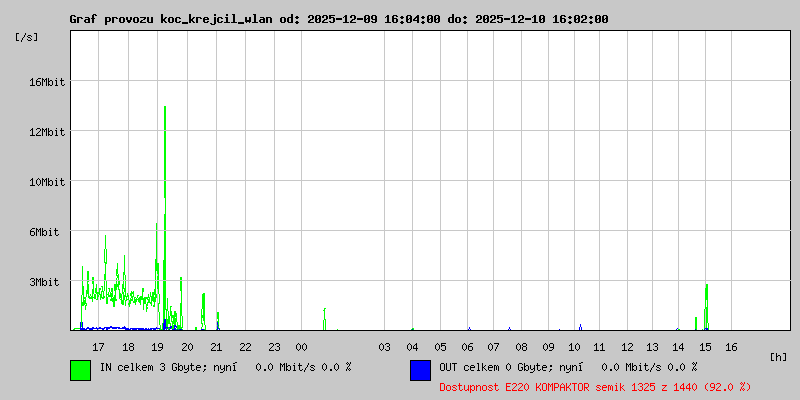Click the '03' hour label on x-axis
800x400 pixels.
(x=384, y=347)
